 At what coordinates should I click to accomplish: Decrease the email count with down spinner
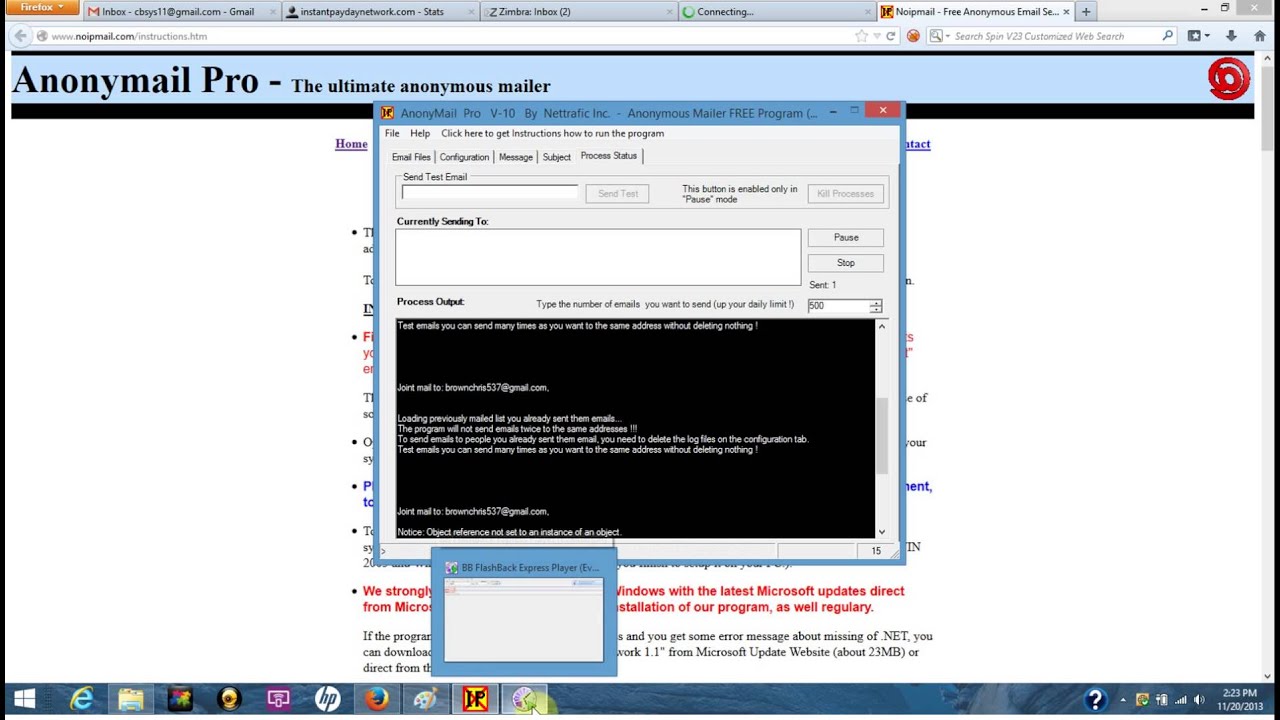pos(876,310)
